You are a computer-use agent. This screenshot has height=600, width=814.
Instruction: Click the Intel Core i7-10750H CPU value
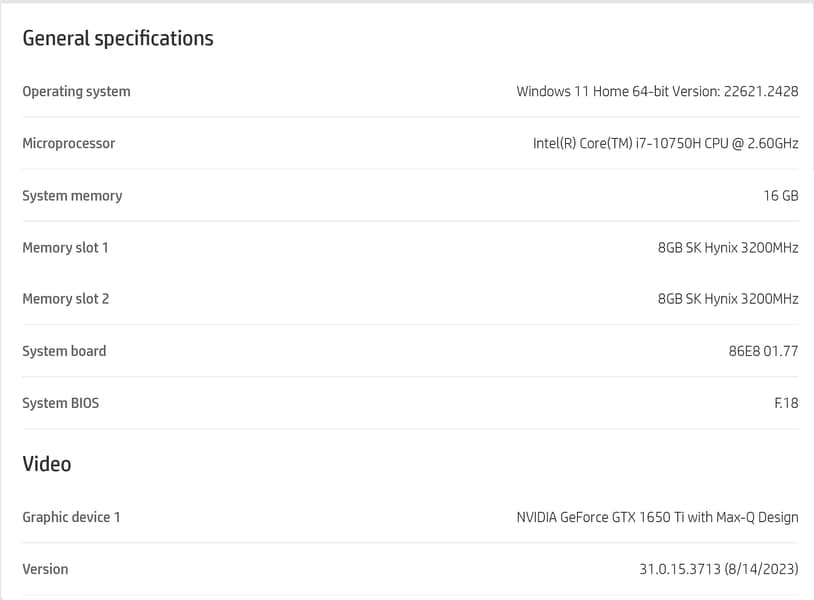click(x=665, y=143)
